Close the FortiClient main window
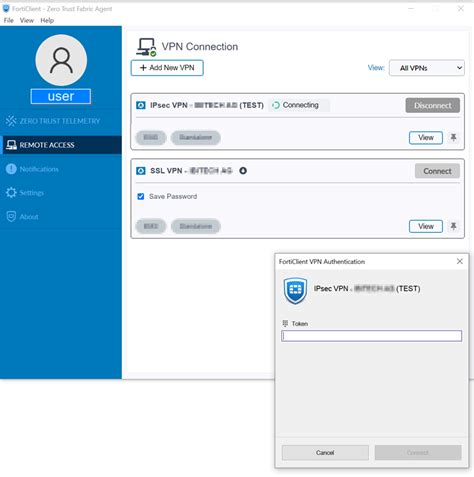Image resolution: width=474 pixels, height=477 pixels. pyautogui.click(x=461, y=9)
